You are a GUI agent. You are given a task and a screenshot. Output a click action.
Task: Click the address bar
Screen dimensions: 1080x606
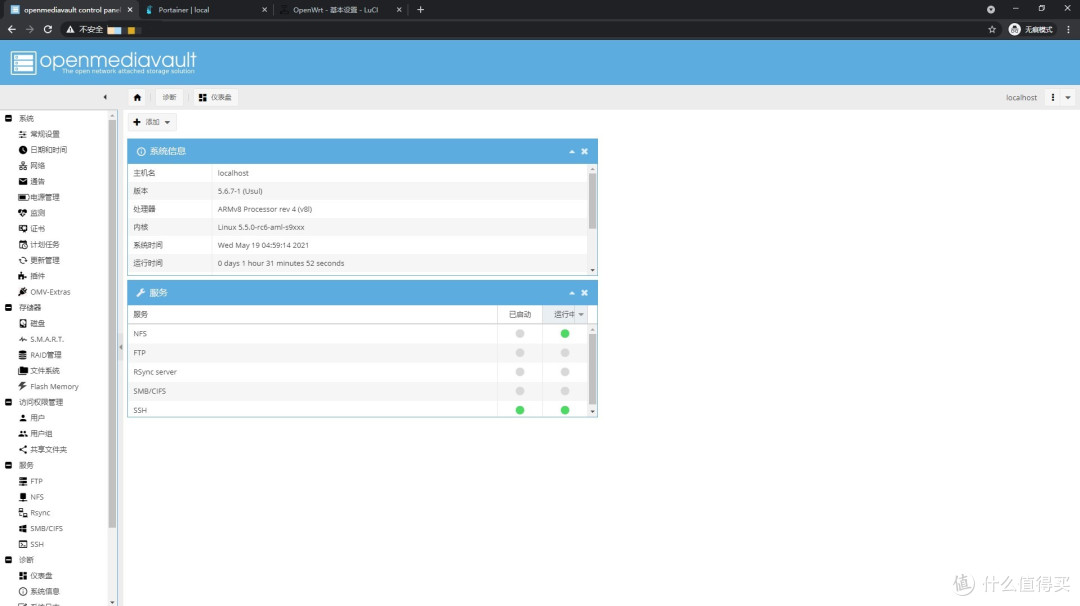tap(530, 30)
